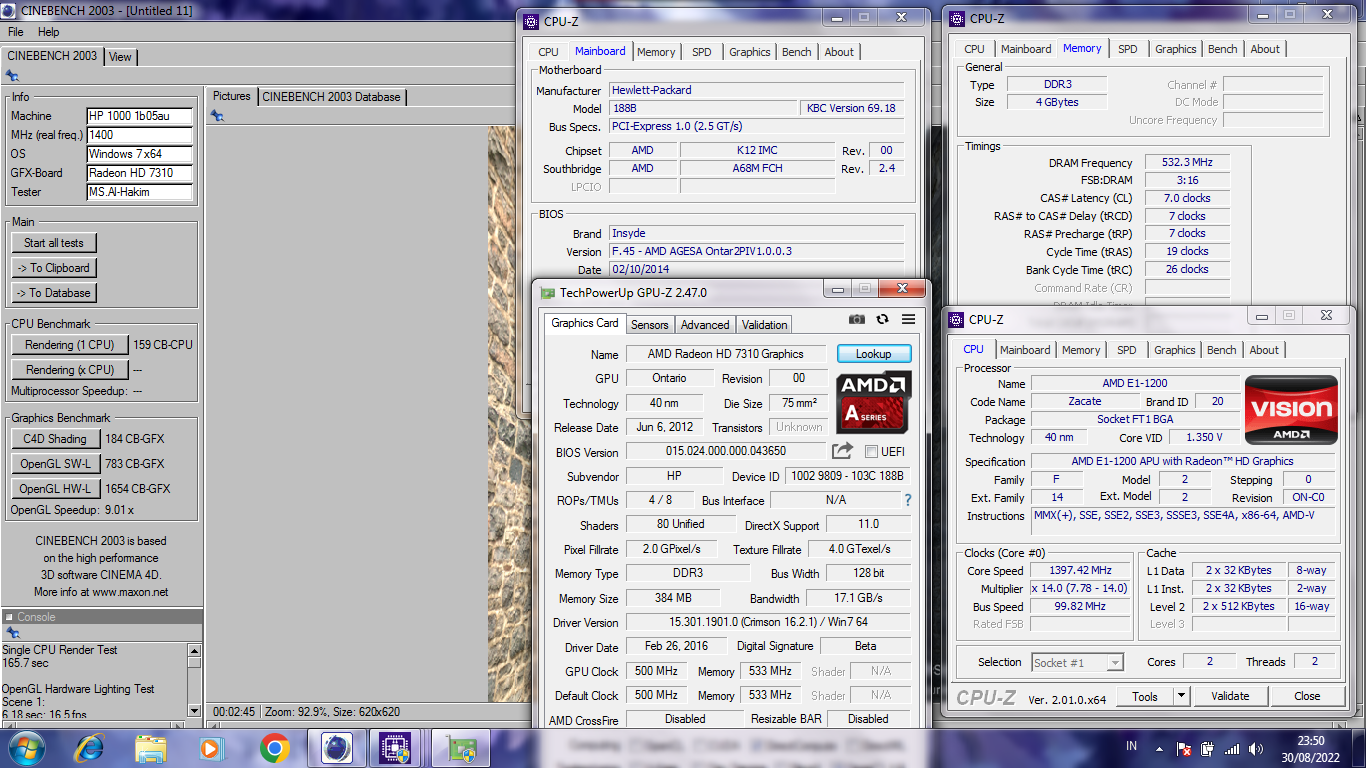Open the CINEBENCH 2003 Database tab
This screenshot has height=768, width=1366.
(331, 97)
